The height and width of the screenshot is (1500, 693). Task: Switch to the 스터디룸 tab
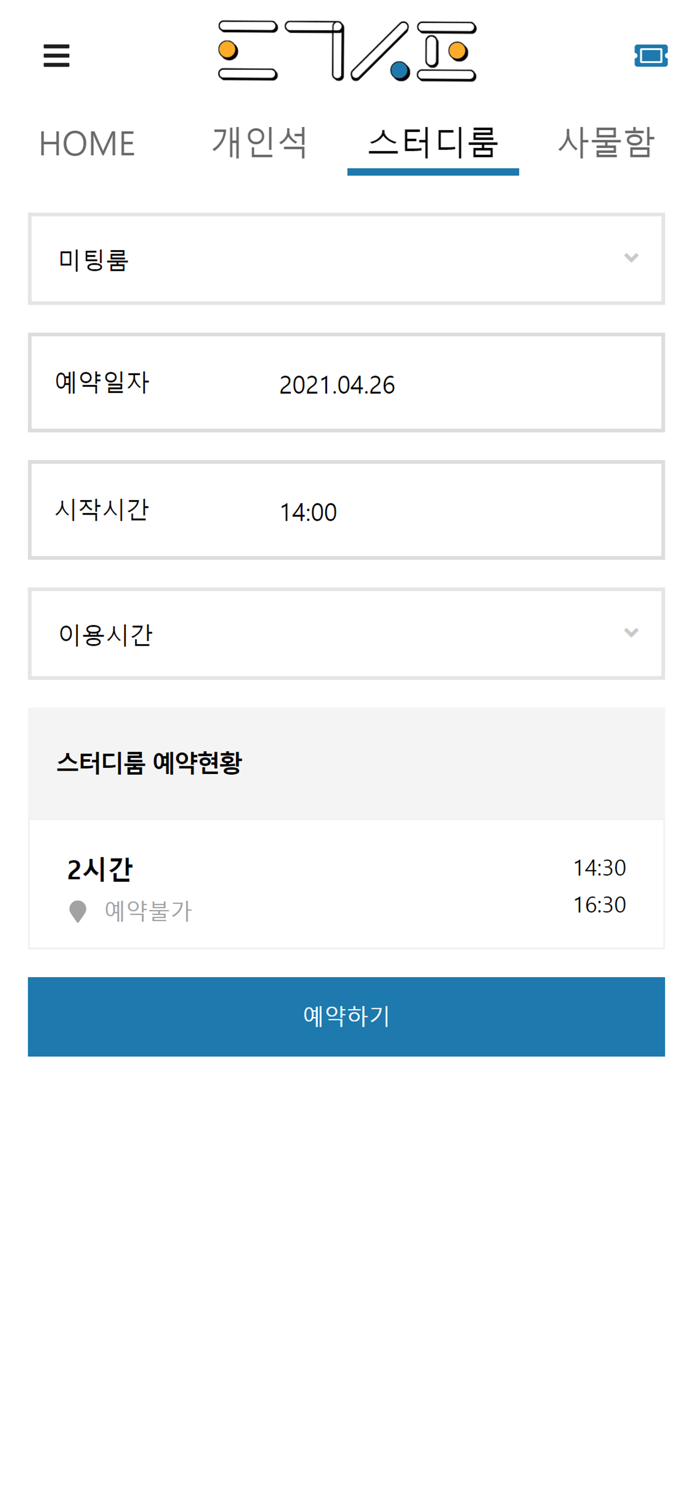tap(433, 141)
